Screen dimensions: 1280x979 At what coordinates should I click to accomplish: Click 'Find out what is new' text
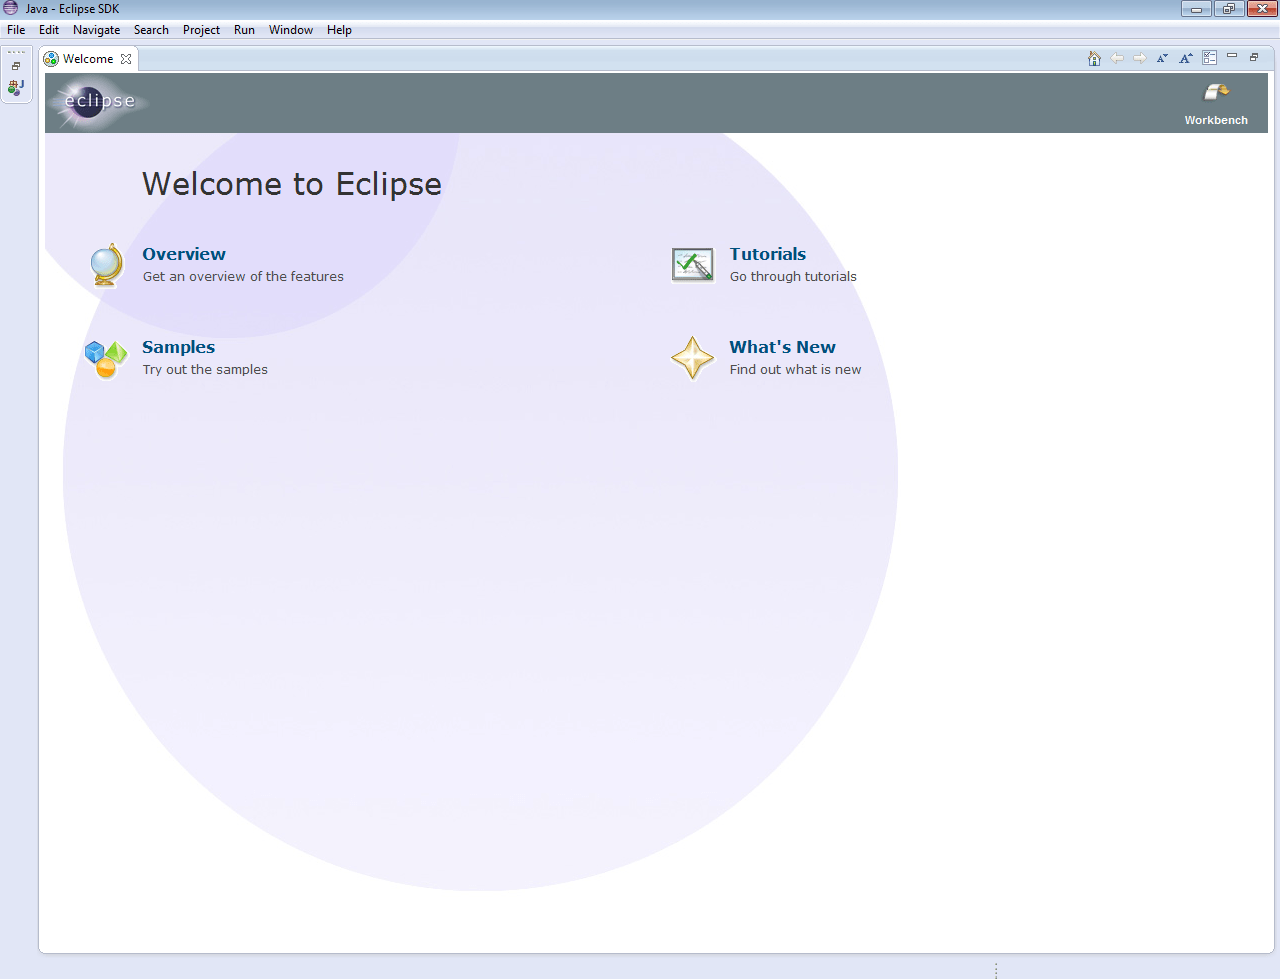795,370
